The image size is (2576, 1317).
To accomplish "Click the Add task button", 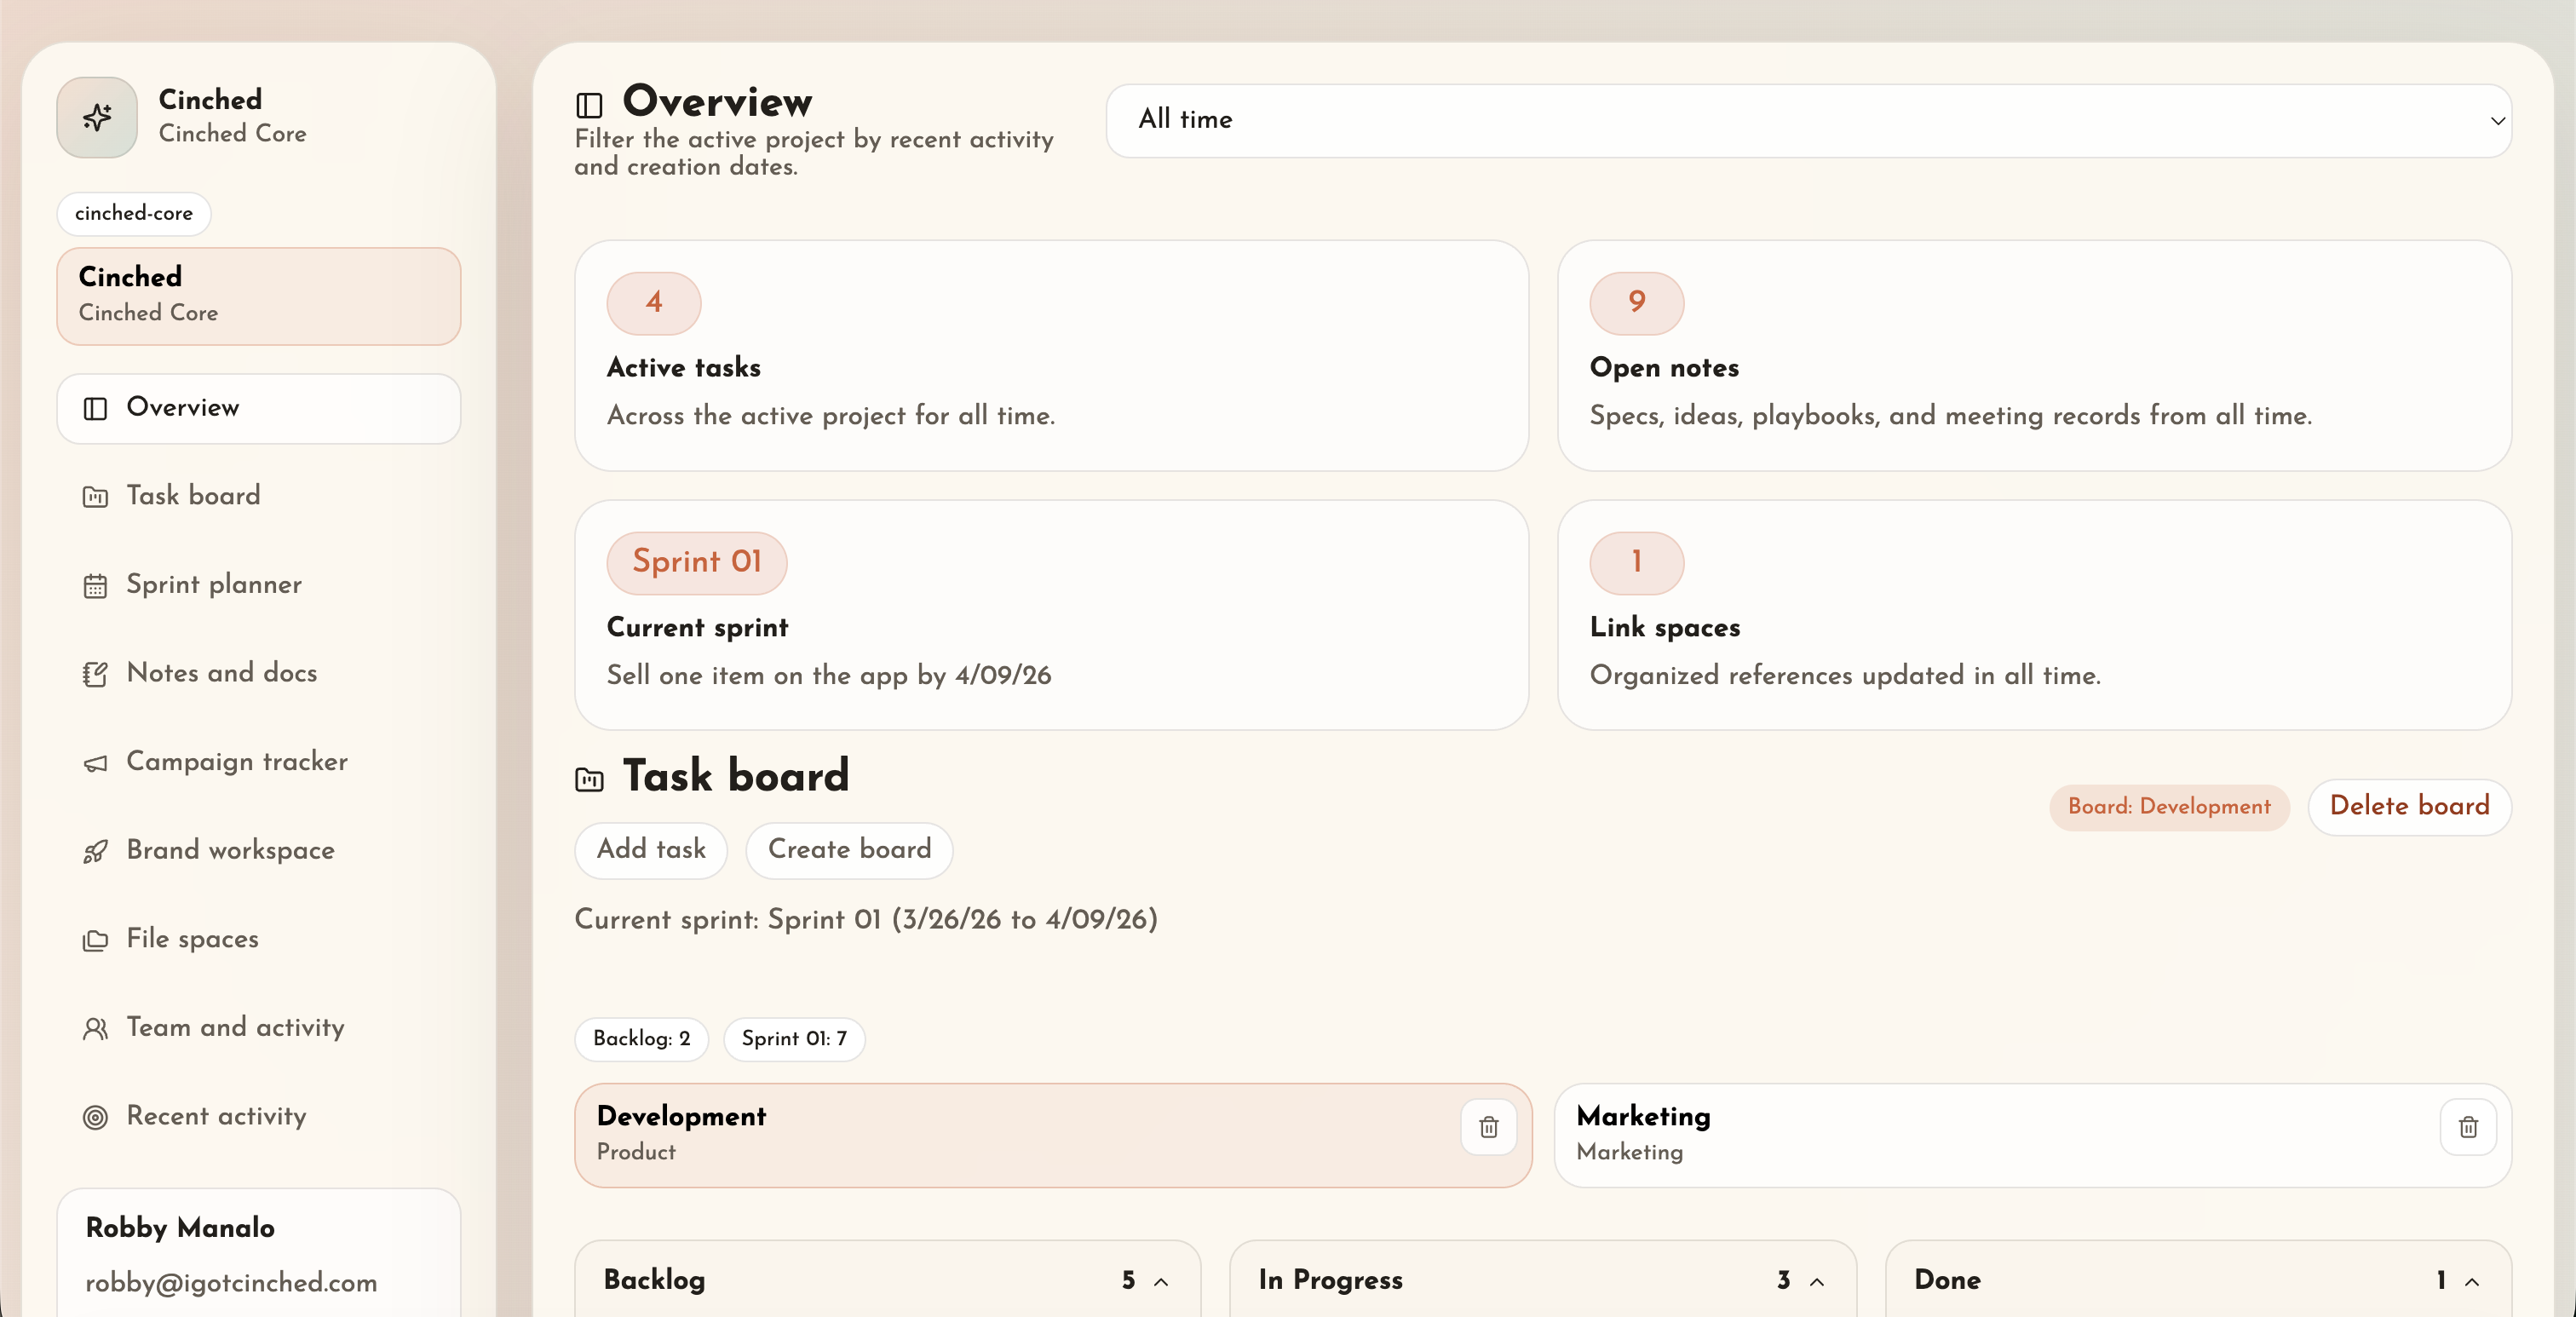I will 651,850.
